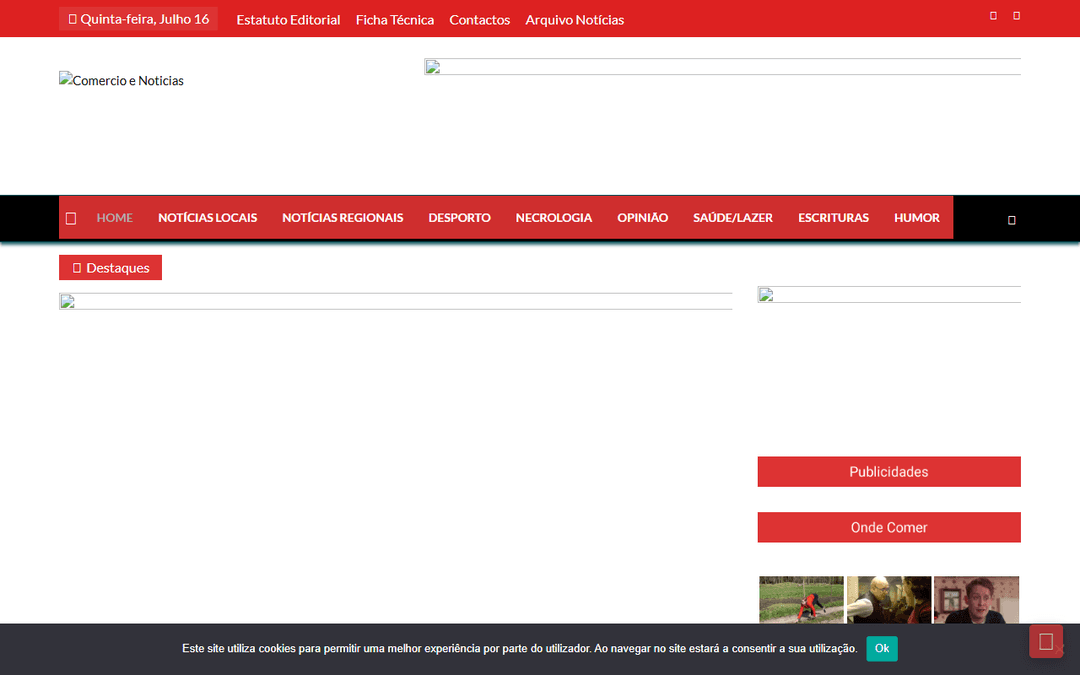Go to Contactos page
The width and height of the screenshot is (1080, 675).
[x=479, y=19]
